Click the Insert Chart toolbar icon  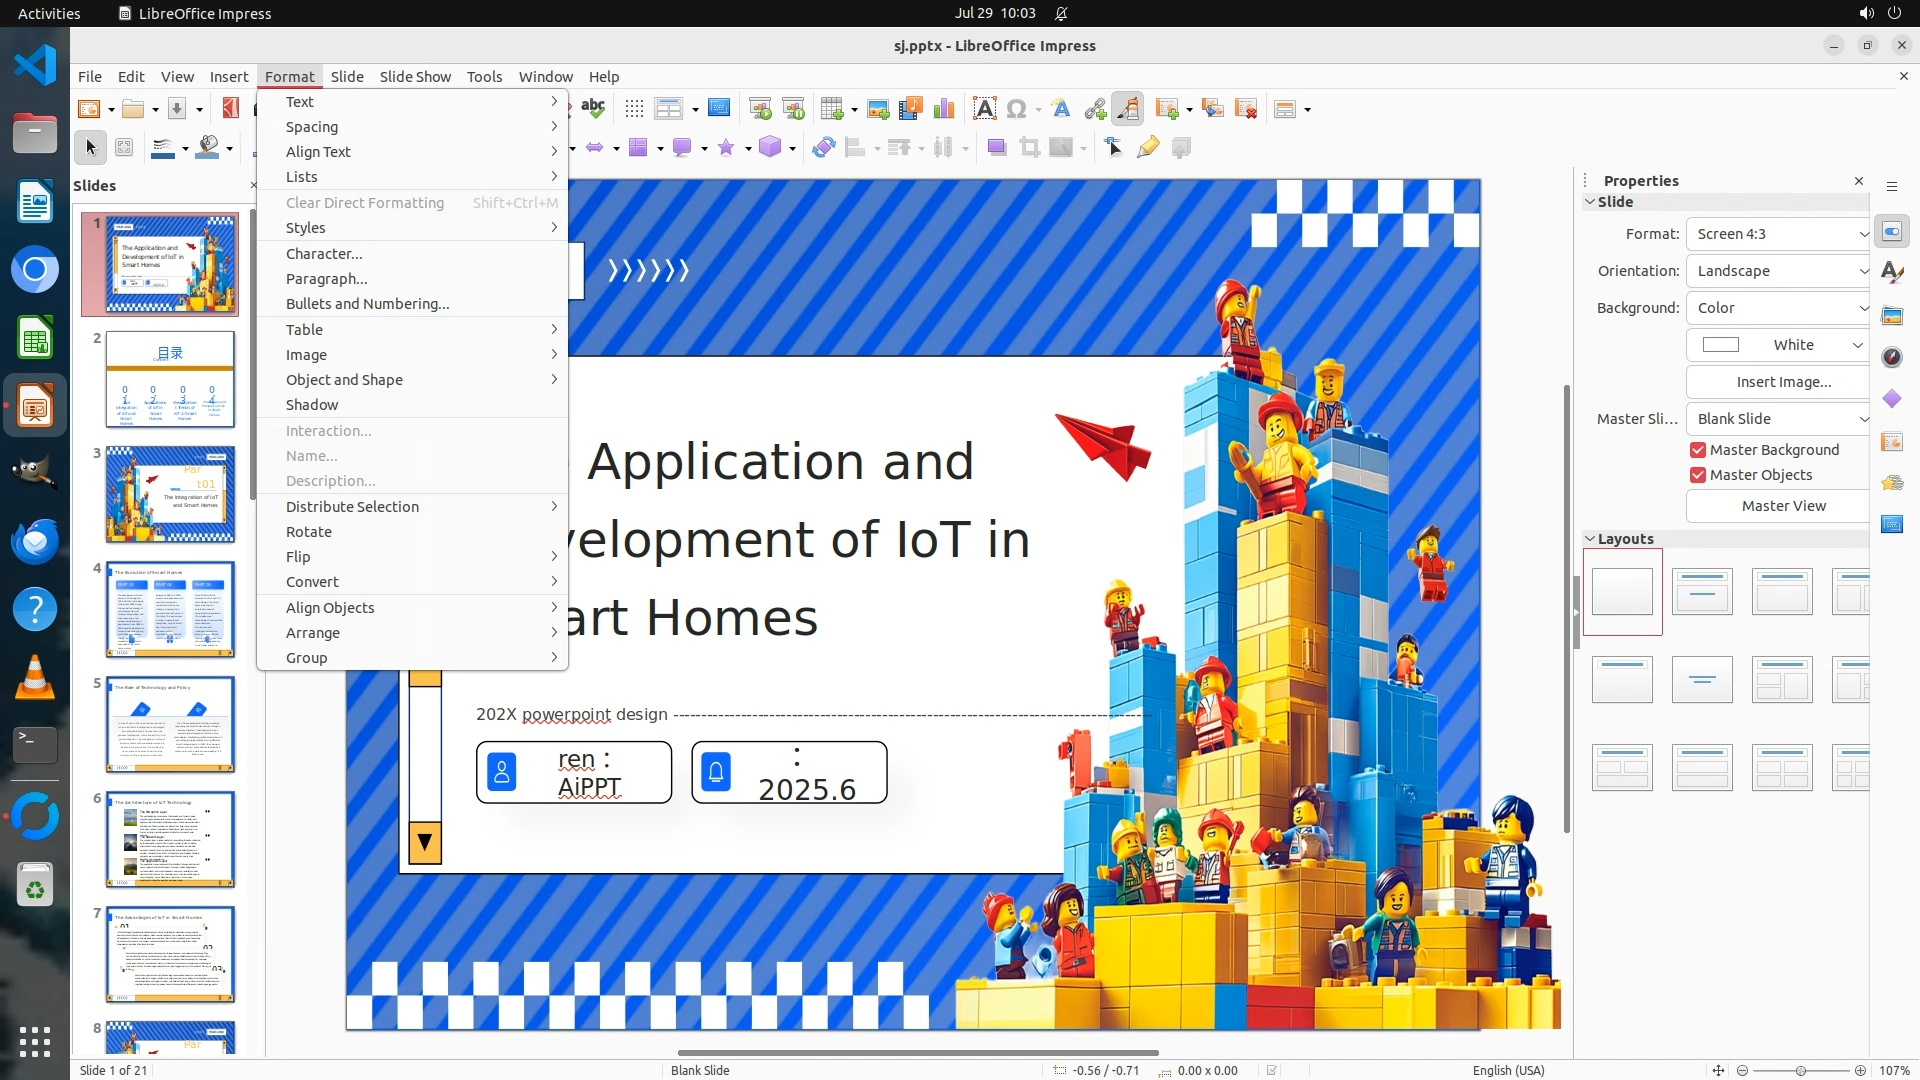pyautogui.click(x=943, y=109)
